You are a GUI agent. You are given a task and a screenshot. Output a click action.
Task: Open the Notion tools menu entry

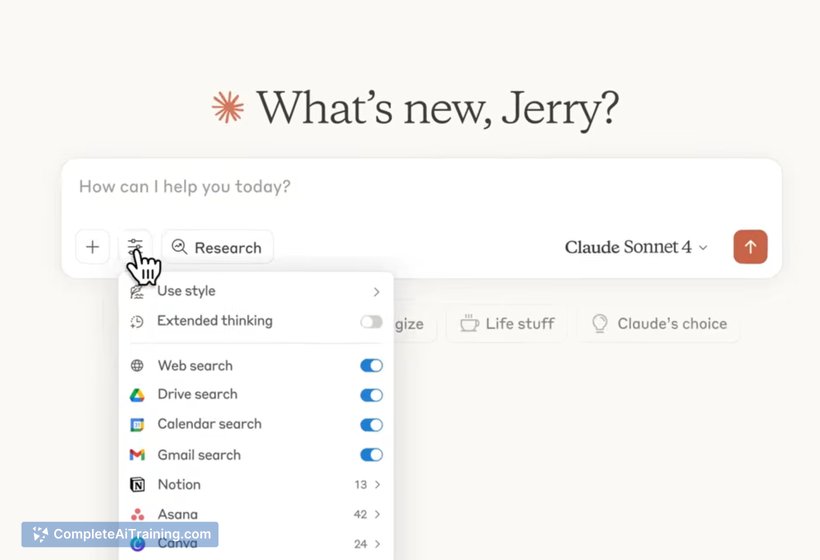click(x=256, y=485)
